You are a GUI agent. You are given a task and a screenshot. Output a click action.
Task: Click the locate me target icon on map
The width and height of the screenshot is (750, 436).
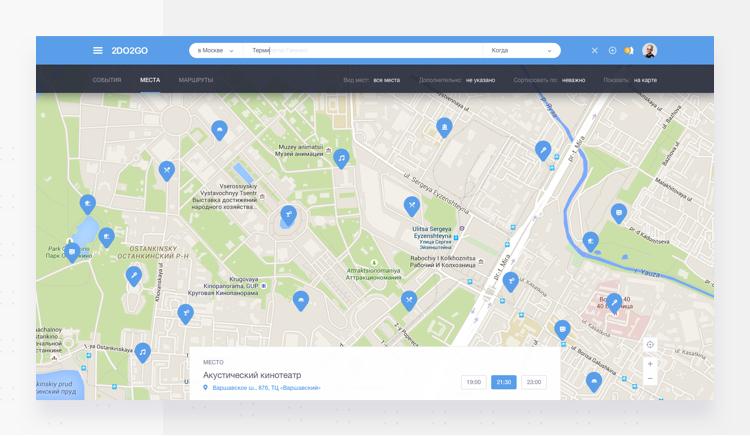click(x=650, y=345)
